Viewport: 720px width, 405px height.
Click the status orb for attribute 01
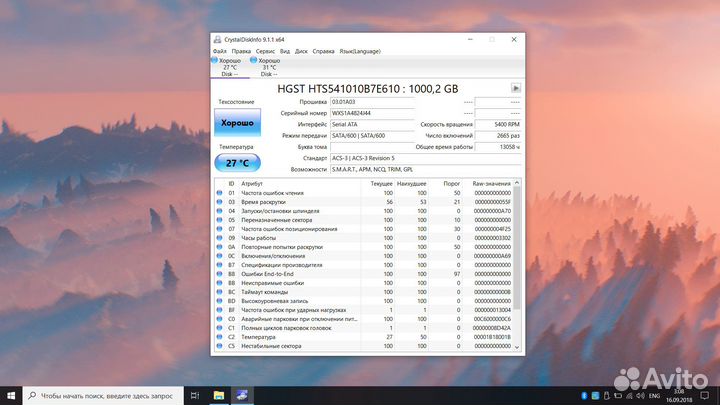point(219,193)
